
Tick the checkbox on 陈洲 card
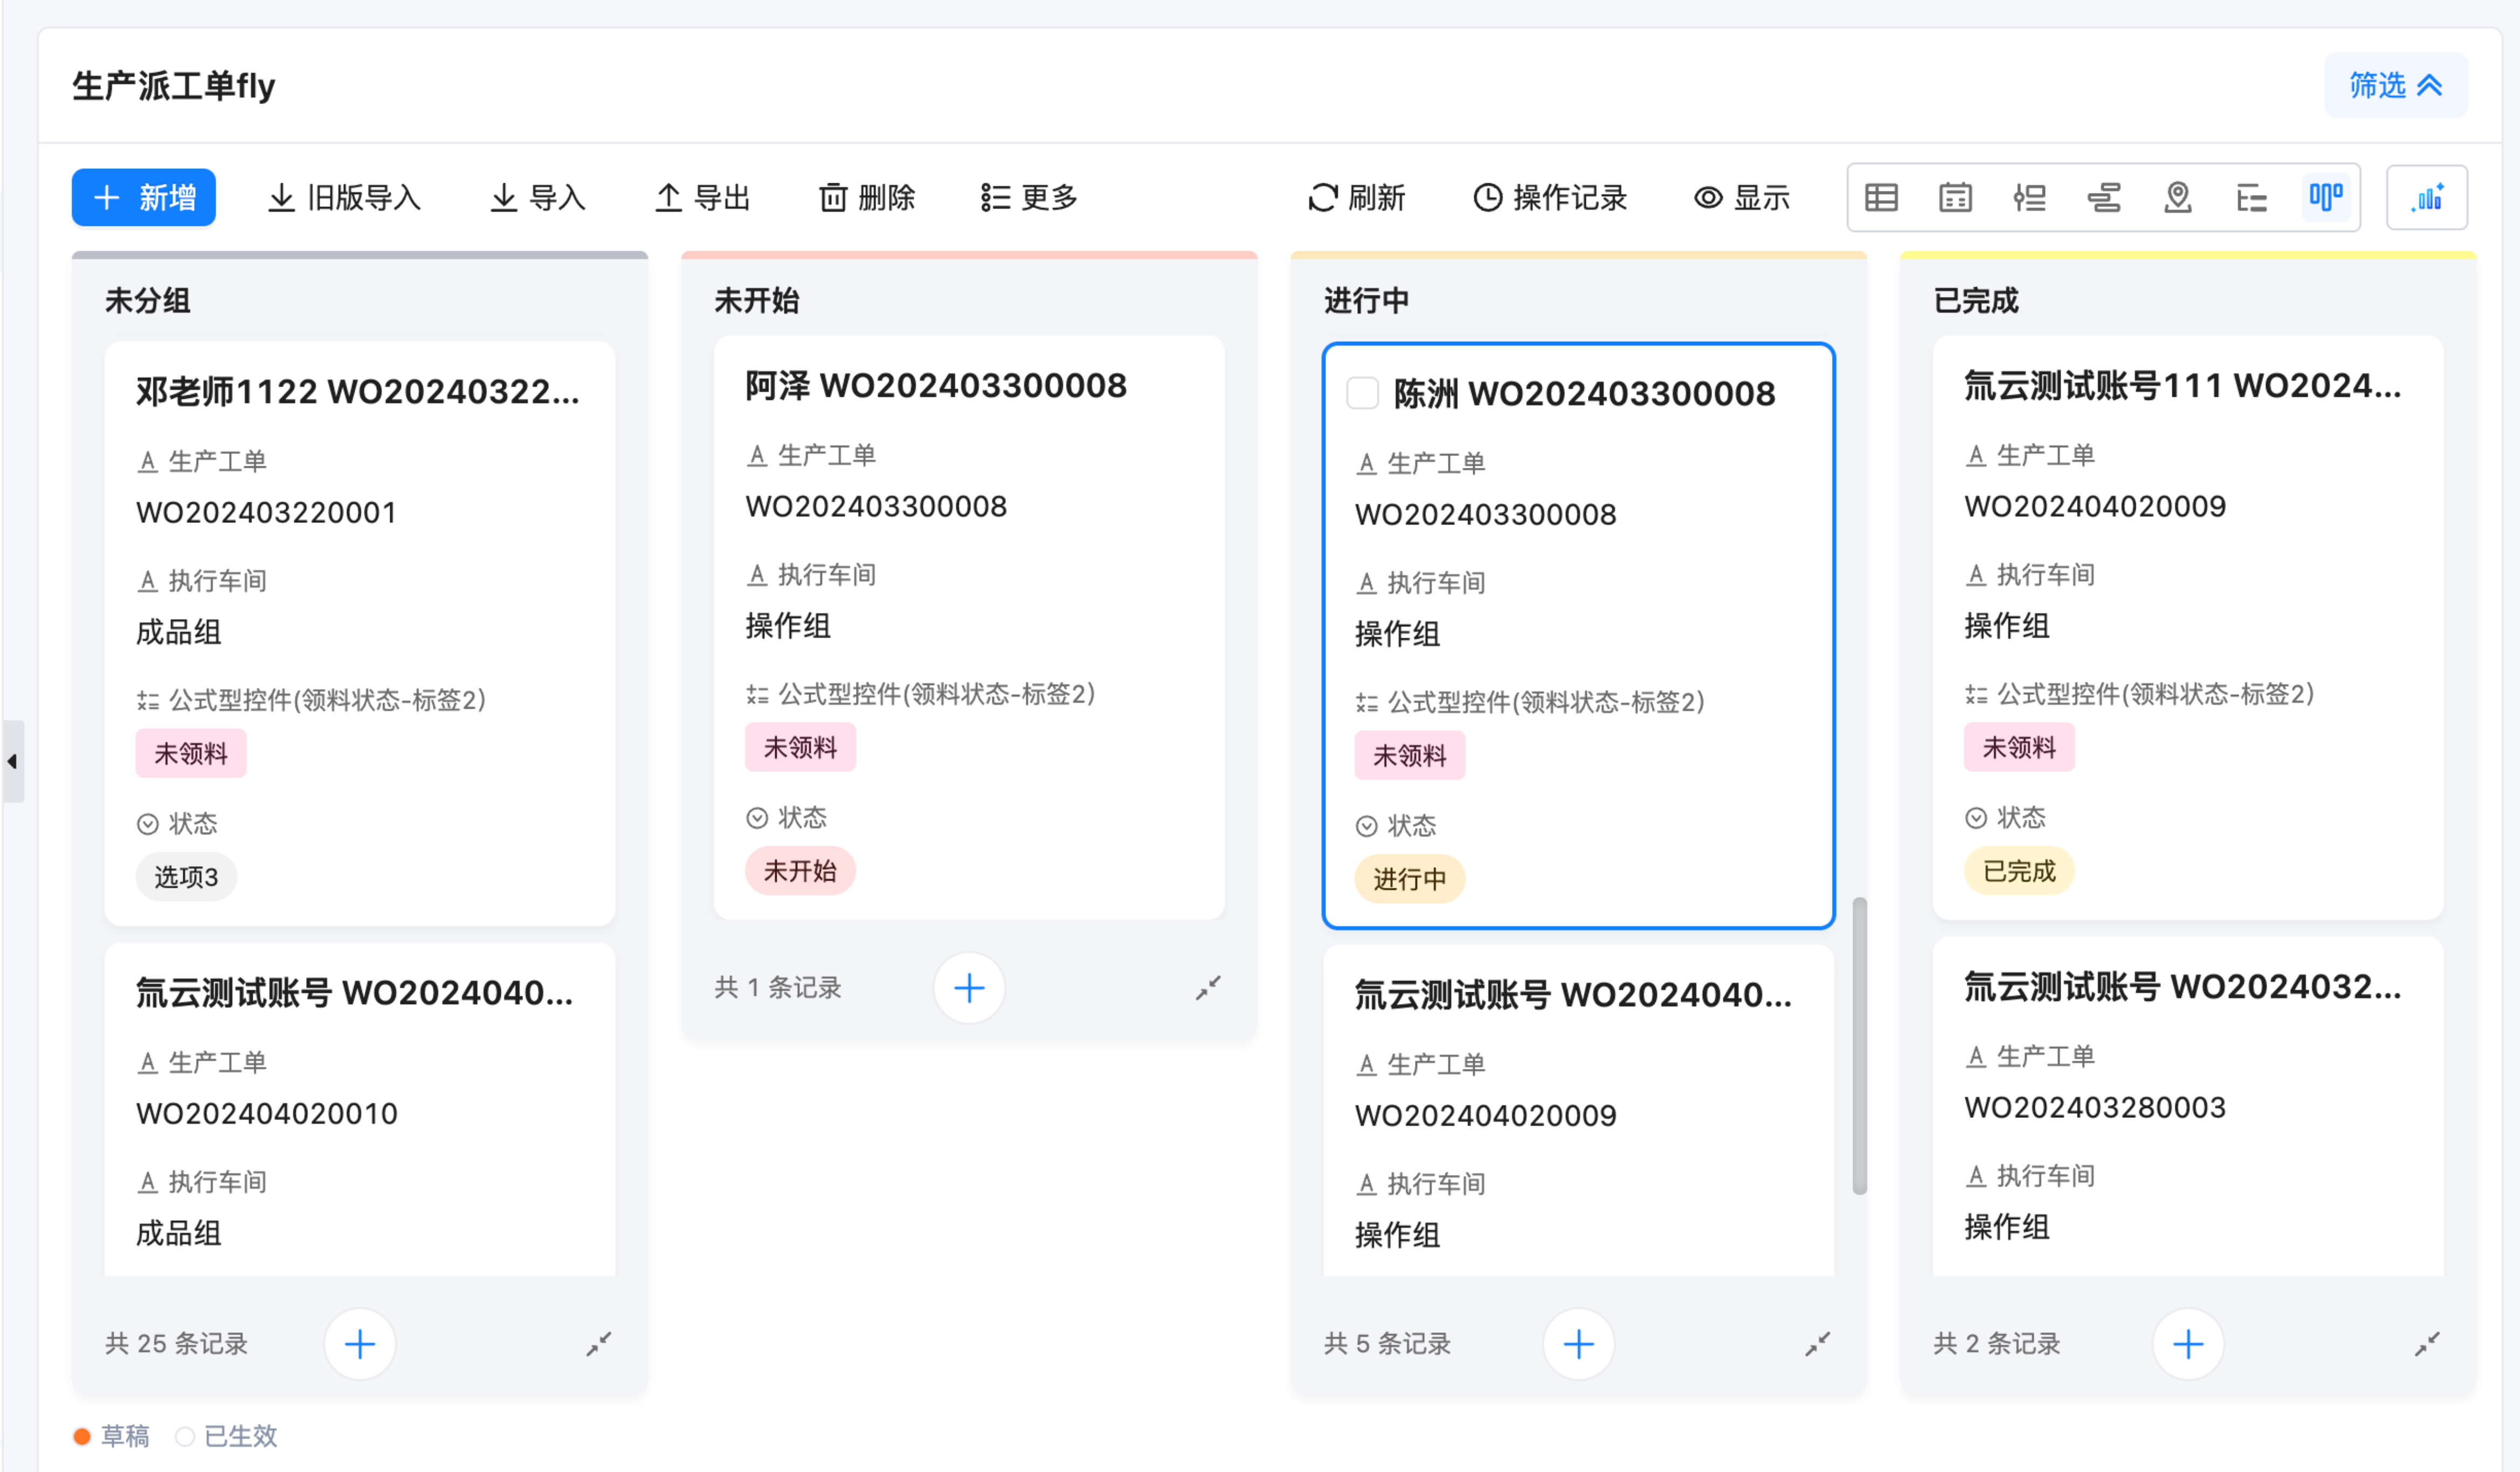click(x=1362, y=393)
